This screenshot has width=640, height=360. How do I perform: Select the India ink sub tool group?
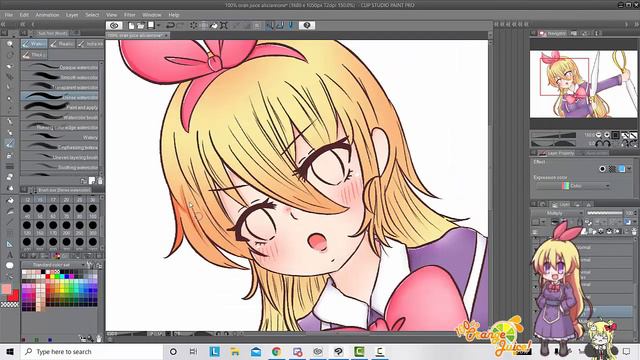pos(90,44)
